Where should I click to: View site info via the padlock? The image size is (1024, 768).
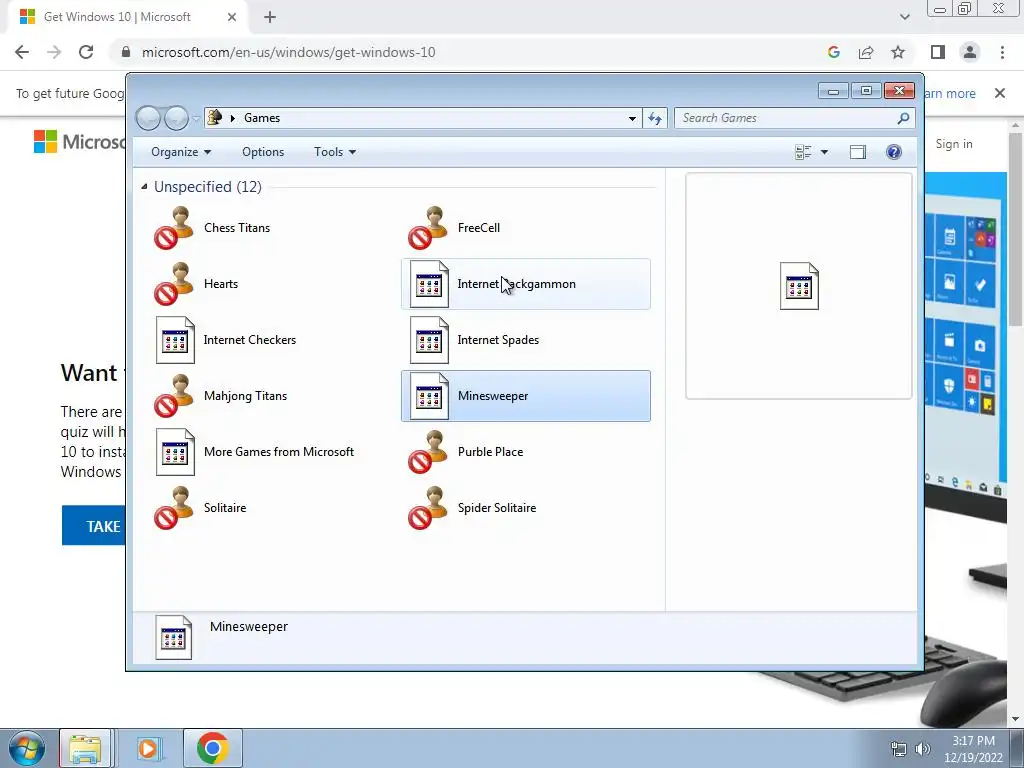click(x=126, y=52)
